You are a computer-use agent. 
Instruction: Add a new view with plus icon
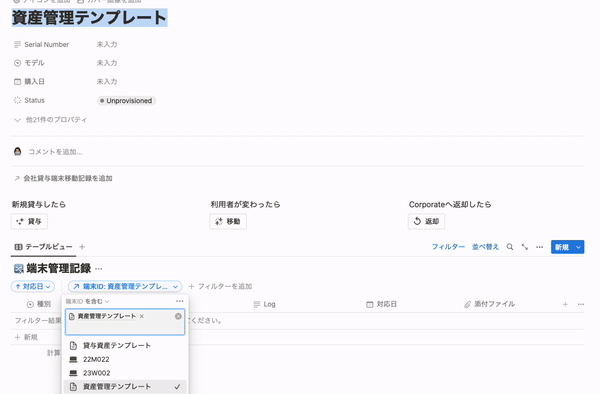click(x=82, y=247)
